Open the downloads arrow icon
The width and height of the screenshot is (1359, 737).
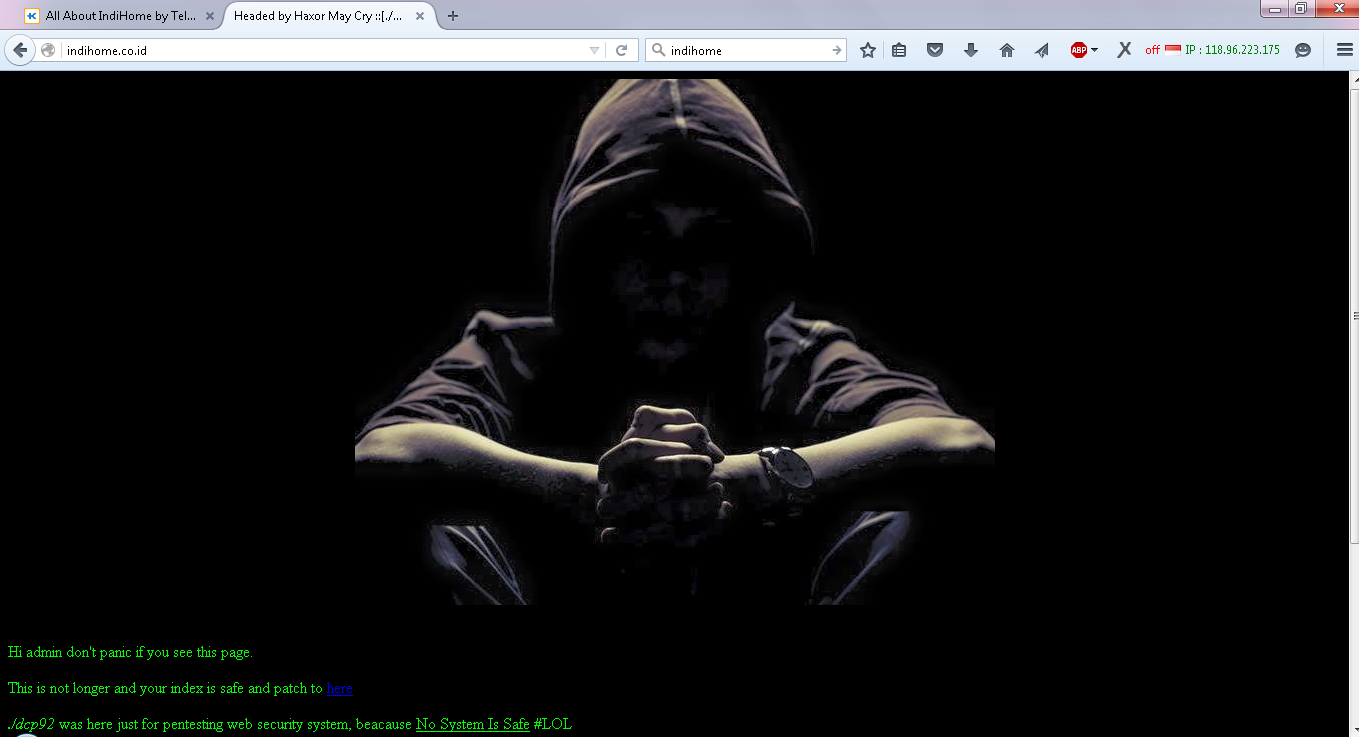(x=970, y=50)
